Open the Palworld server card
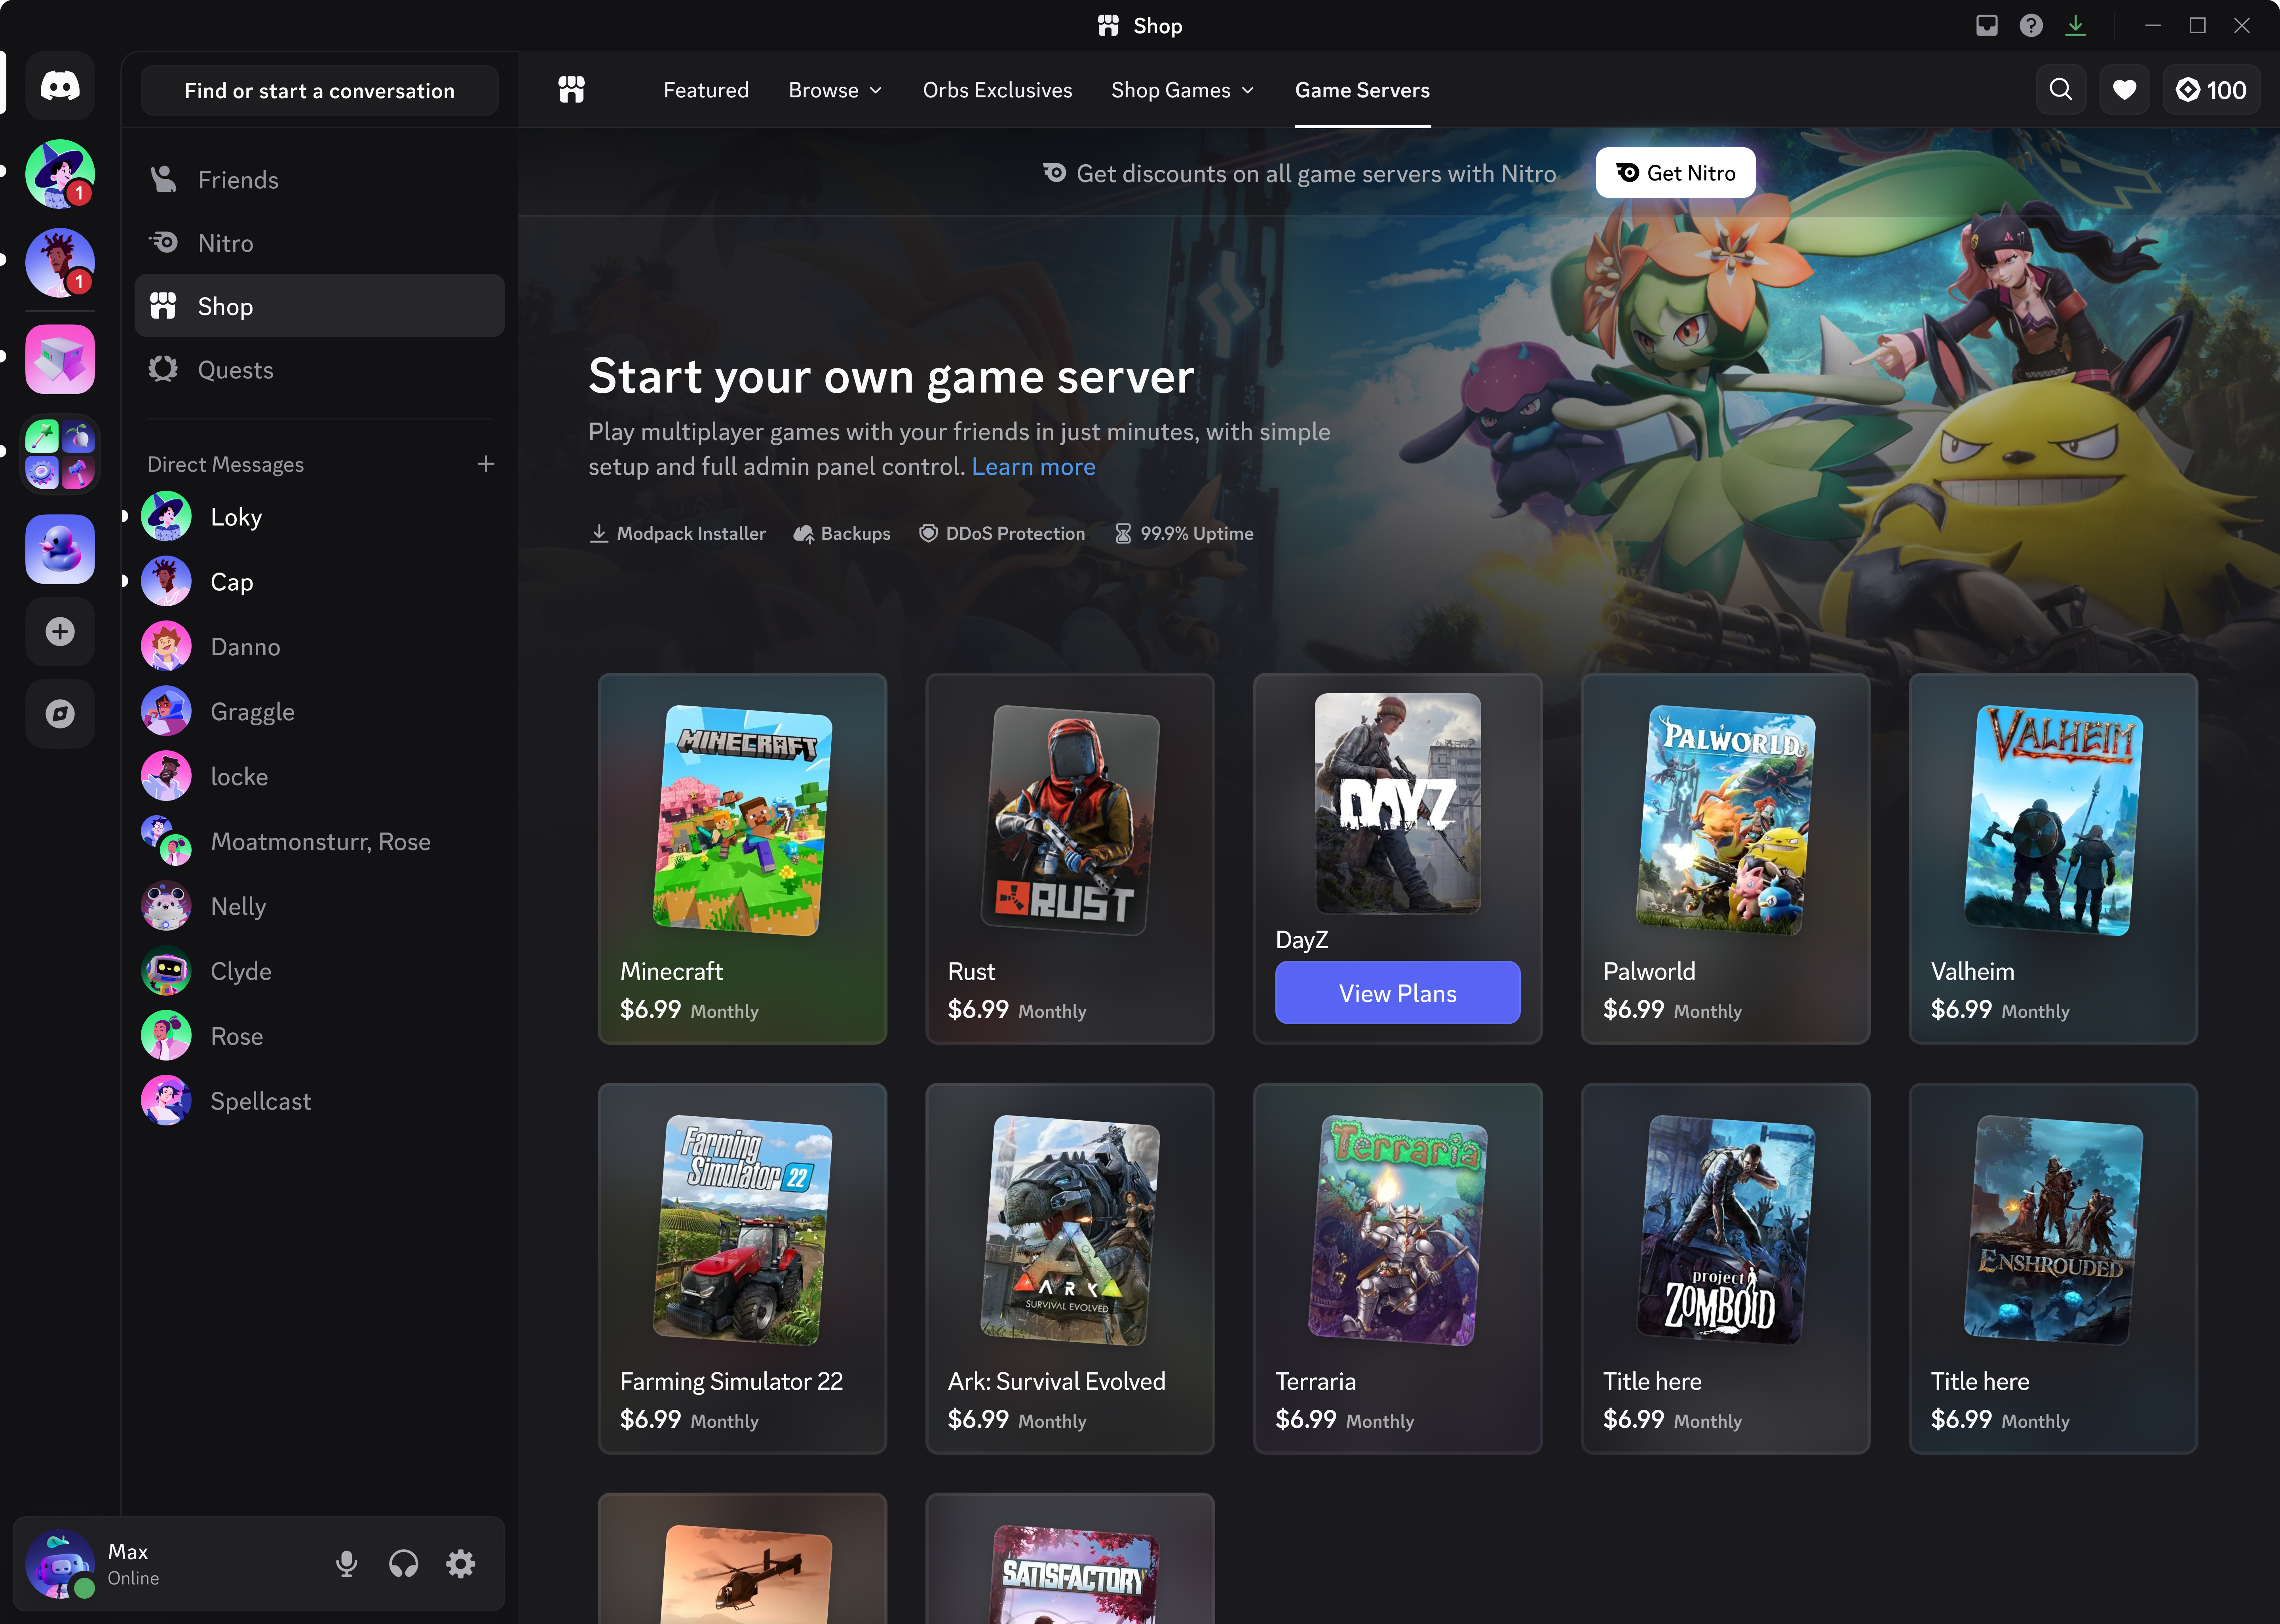Screen dimensions: 2280x1624 [x=1725, y=859]
